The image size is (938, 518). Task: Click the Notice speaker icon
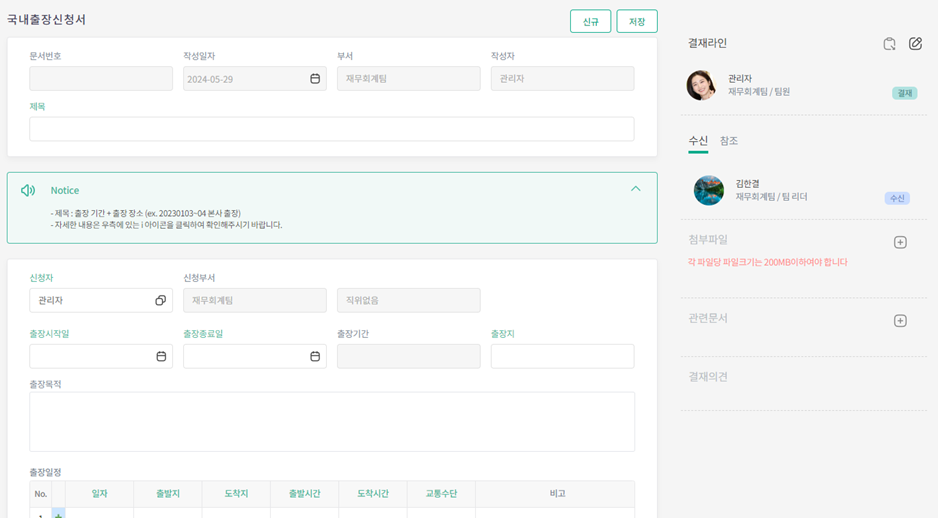click(x=28, y=190)
